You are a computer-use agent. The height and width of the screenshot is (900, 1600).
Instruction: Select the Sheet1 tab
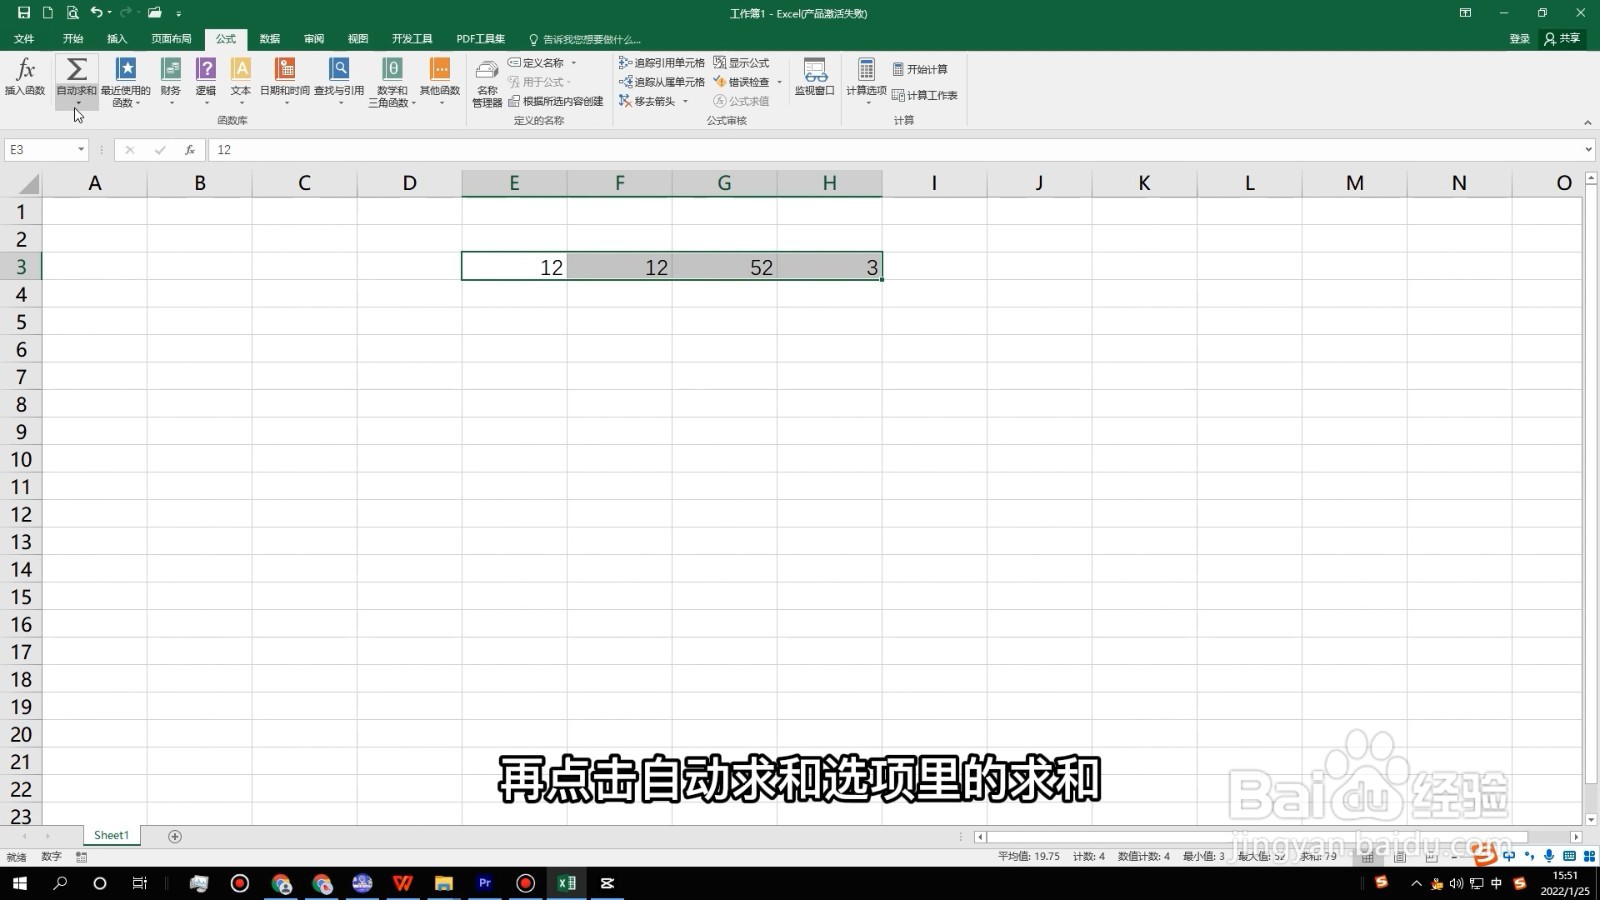pyautogui.click(x=111, y=836)
